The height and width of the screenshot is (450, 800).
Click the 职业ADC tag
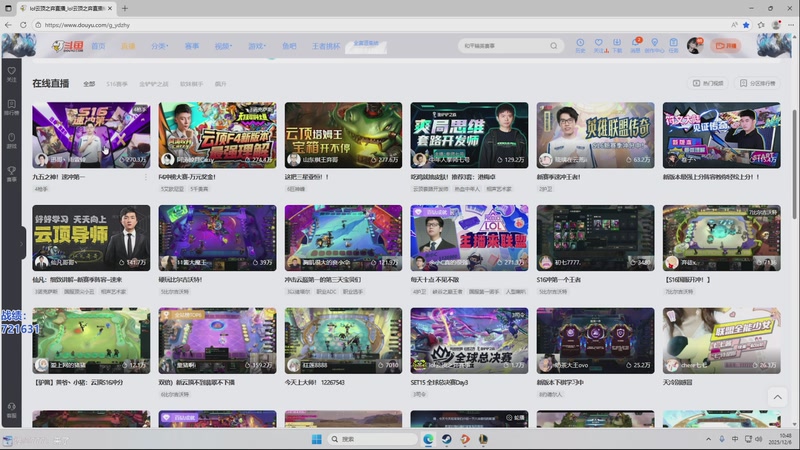(x=327, y=291)
